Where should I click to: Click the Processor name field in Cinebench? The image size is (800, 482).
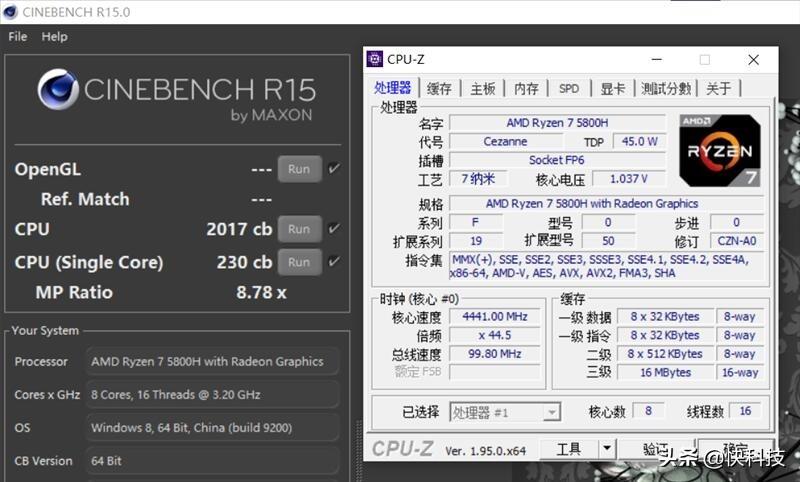coord(212,362)
